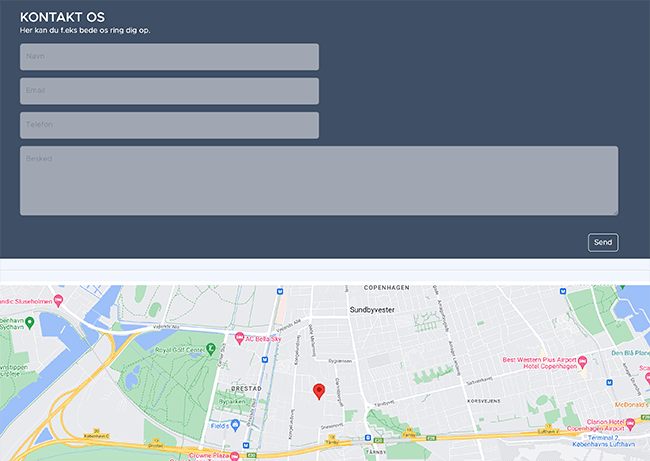Click the Den Blå Planet map label
Viewport: 650px width, 461px height.
coord(630,353)
